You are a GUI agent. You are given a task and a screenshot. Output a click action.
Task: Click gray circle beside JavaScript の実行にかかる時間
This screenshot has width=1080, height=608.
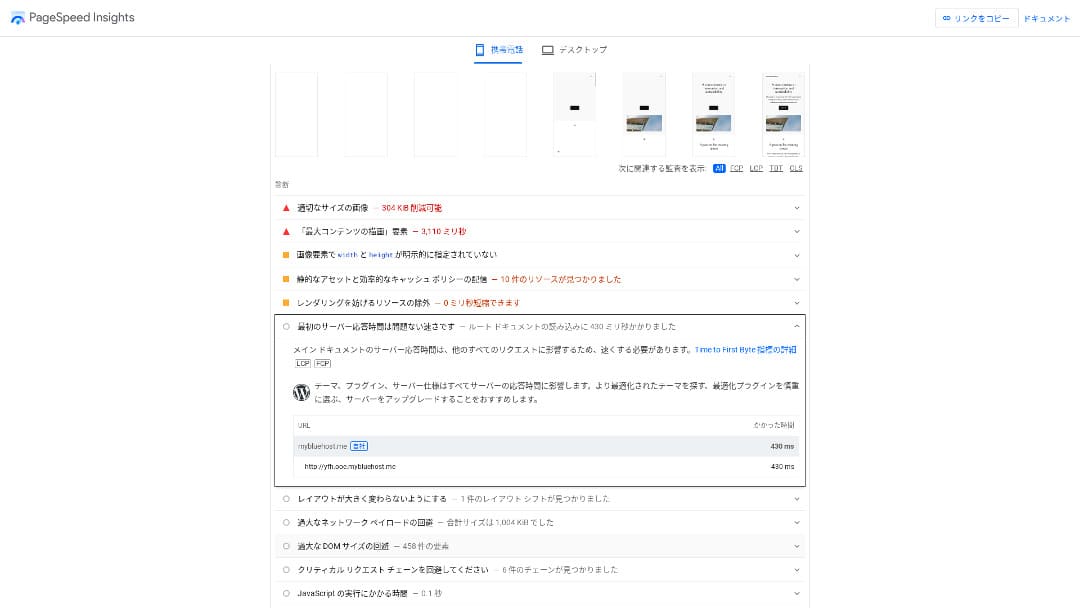coord(286,594)
